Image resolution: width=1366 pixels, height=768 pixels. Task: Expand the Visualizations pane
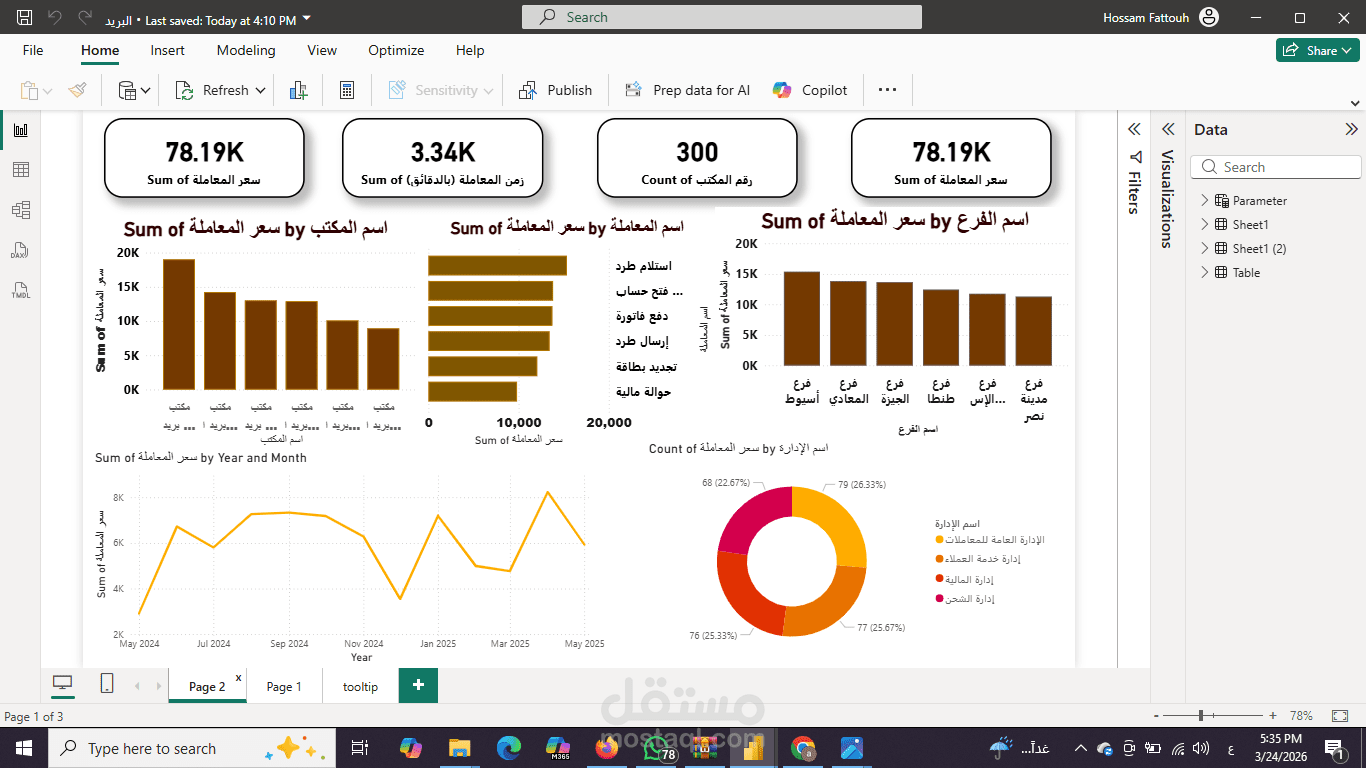(x=1168, y=129)
